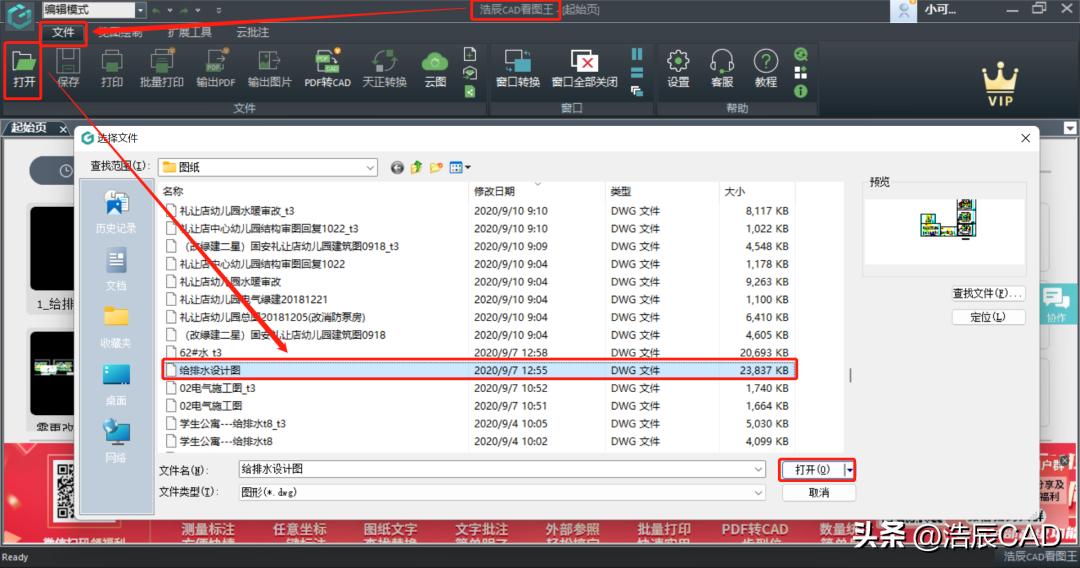Click the file list vertical scrollbar
Screen dimensions: 1080x568
(x=851, y=375)
